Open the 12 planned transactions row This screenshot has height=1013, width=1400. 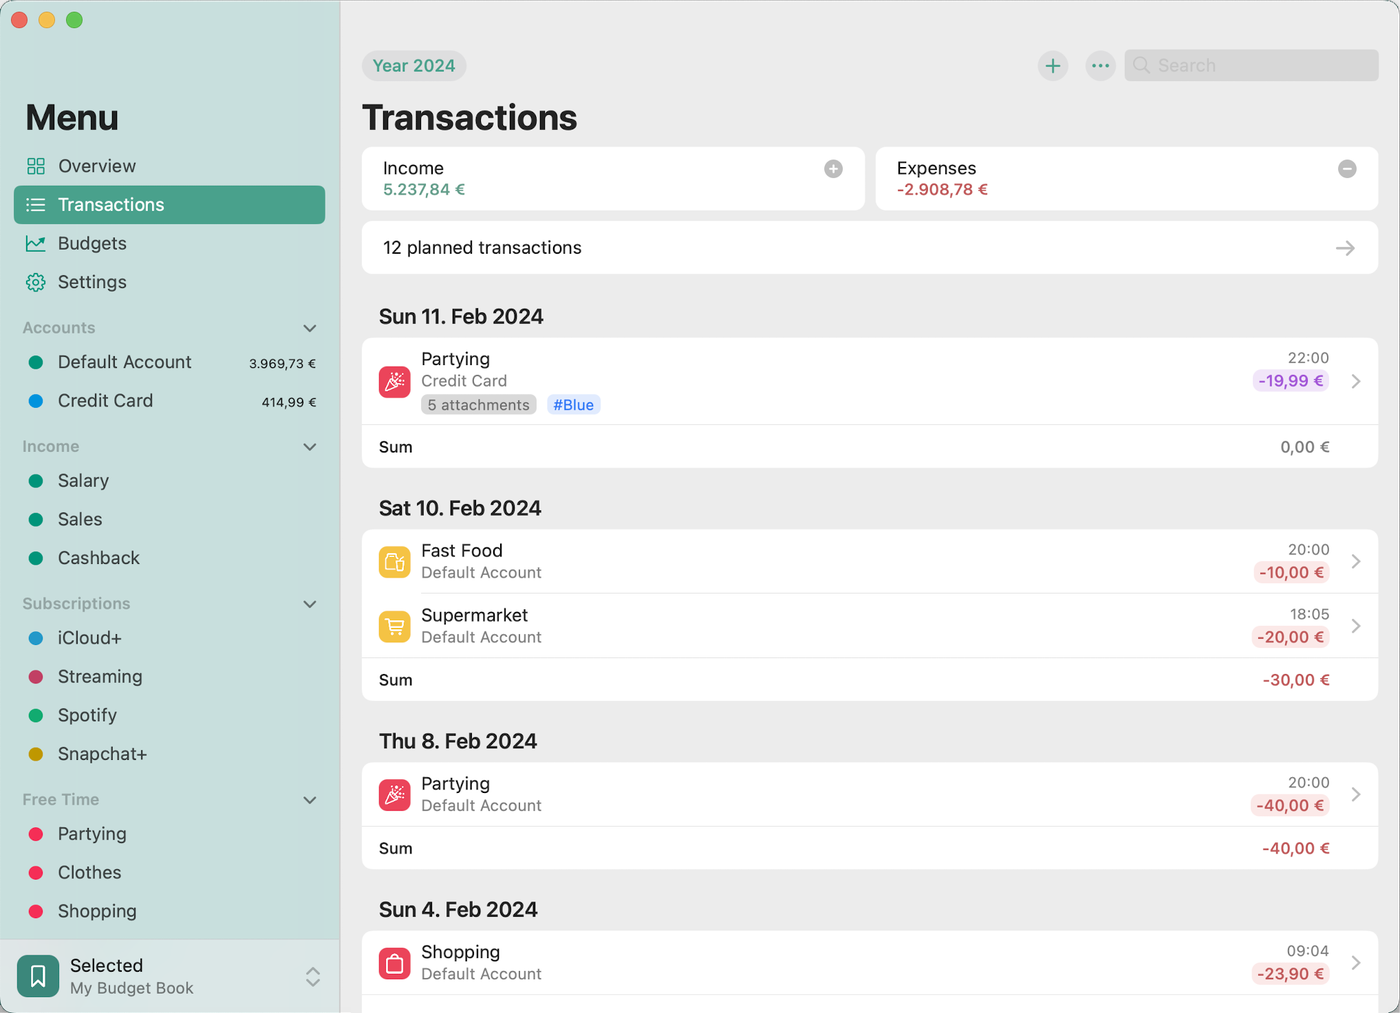pyautogui.click(x=869, y=248)
